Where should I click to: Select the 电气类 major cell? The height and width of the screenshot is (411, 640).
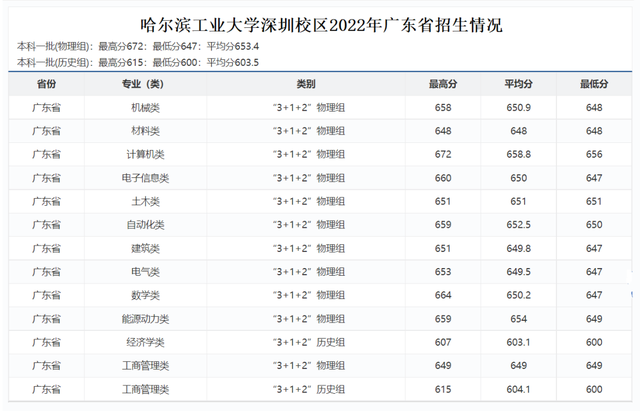point(145,271)
